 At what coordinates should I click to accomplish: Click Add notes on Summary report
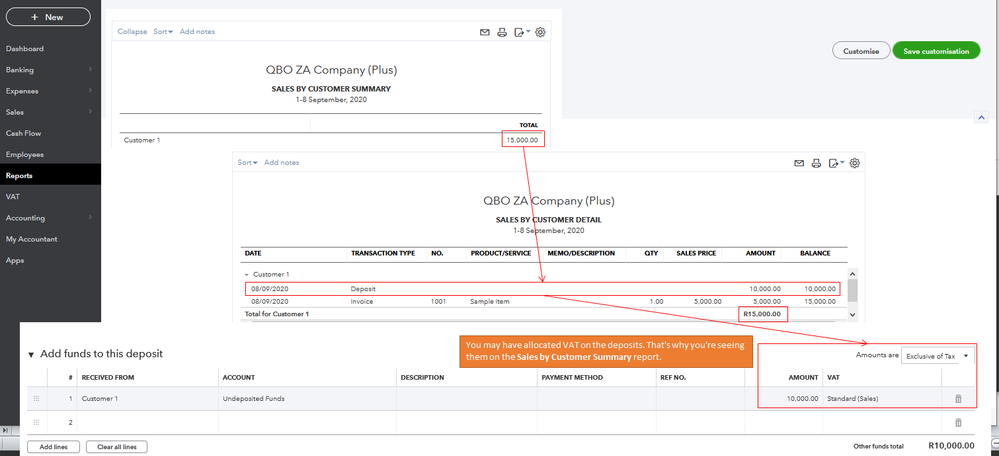[x=198, y=32]
